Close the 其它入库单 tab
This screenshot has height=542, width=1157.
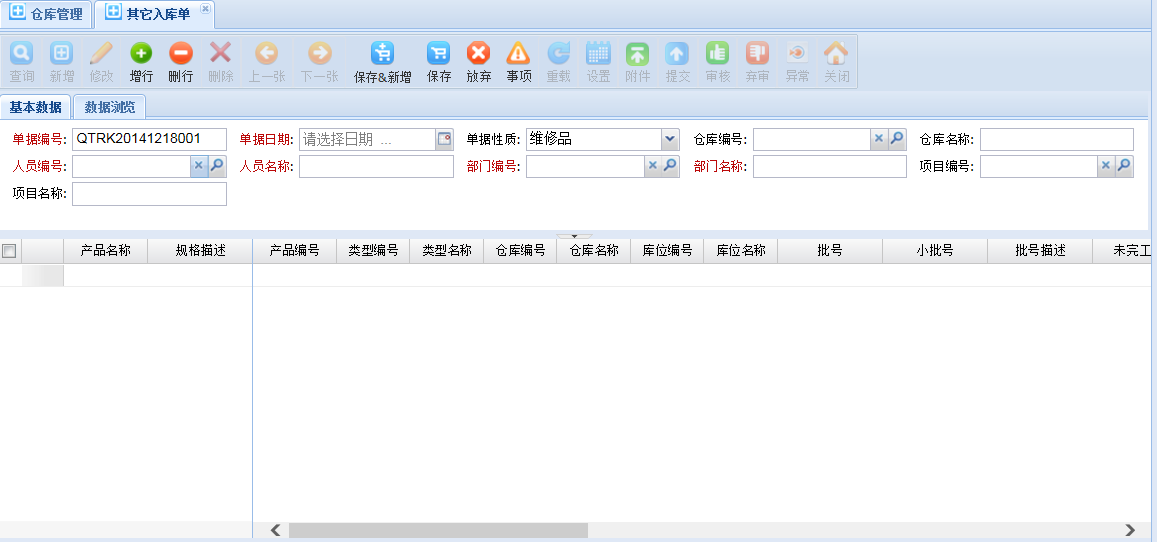[205, 8]
